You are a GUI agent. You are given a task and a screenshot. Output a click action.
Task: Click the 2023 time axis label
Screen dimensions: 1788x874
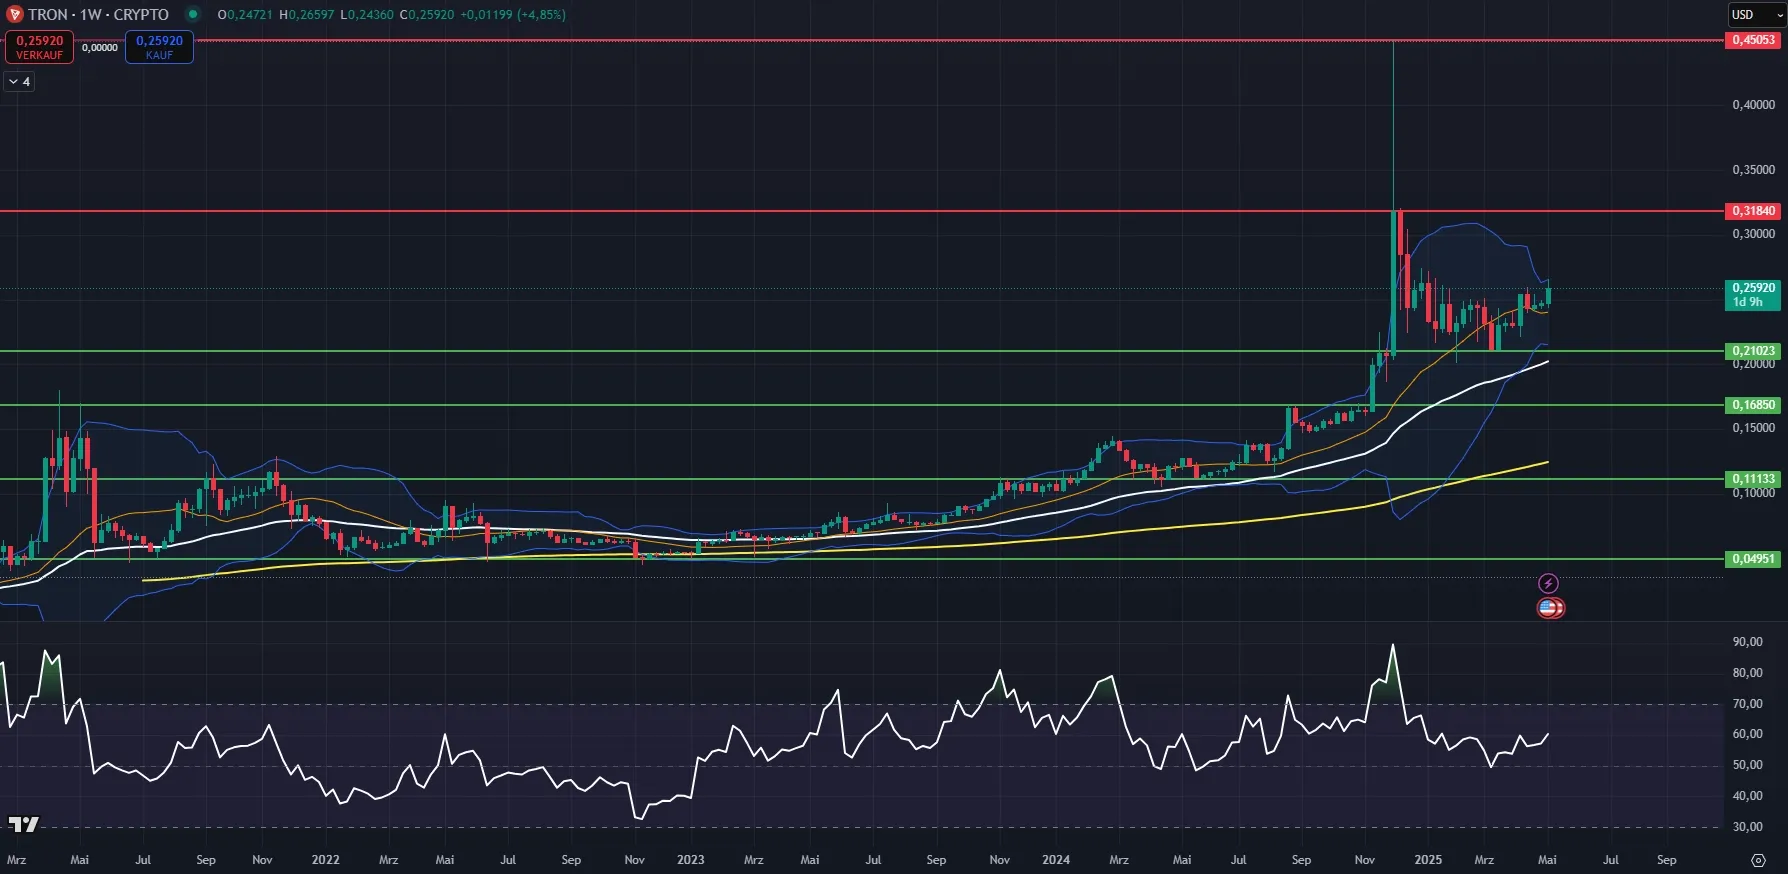click(690, 860)
